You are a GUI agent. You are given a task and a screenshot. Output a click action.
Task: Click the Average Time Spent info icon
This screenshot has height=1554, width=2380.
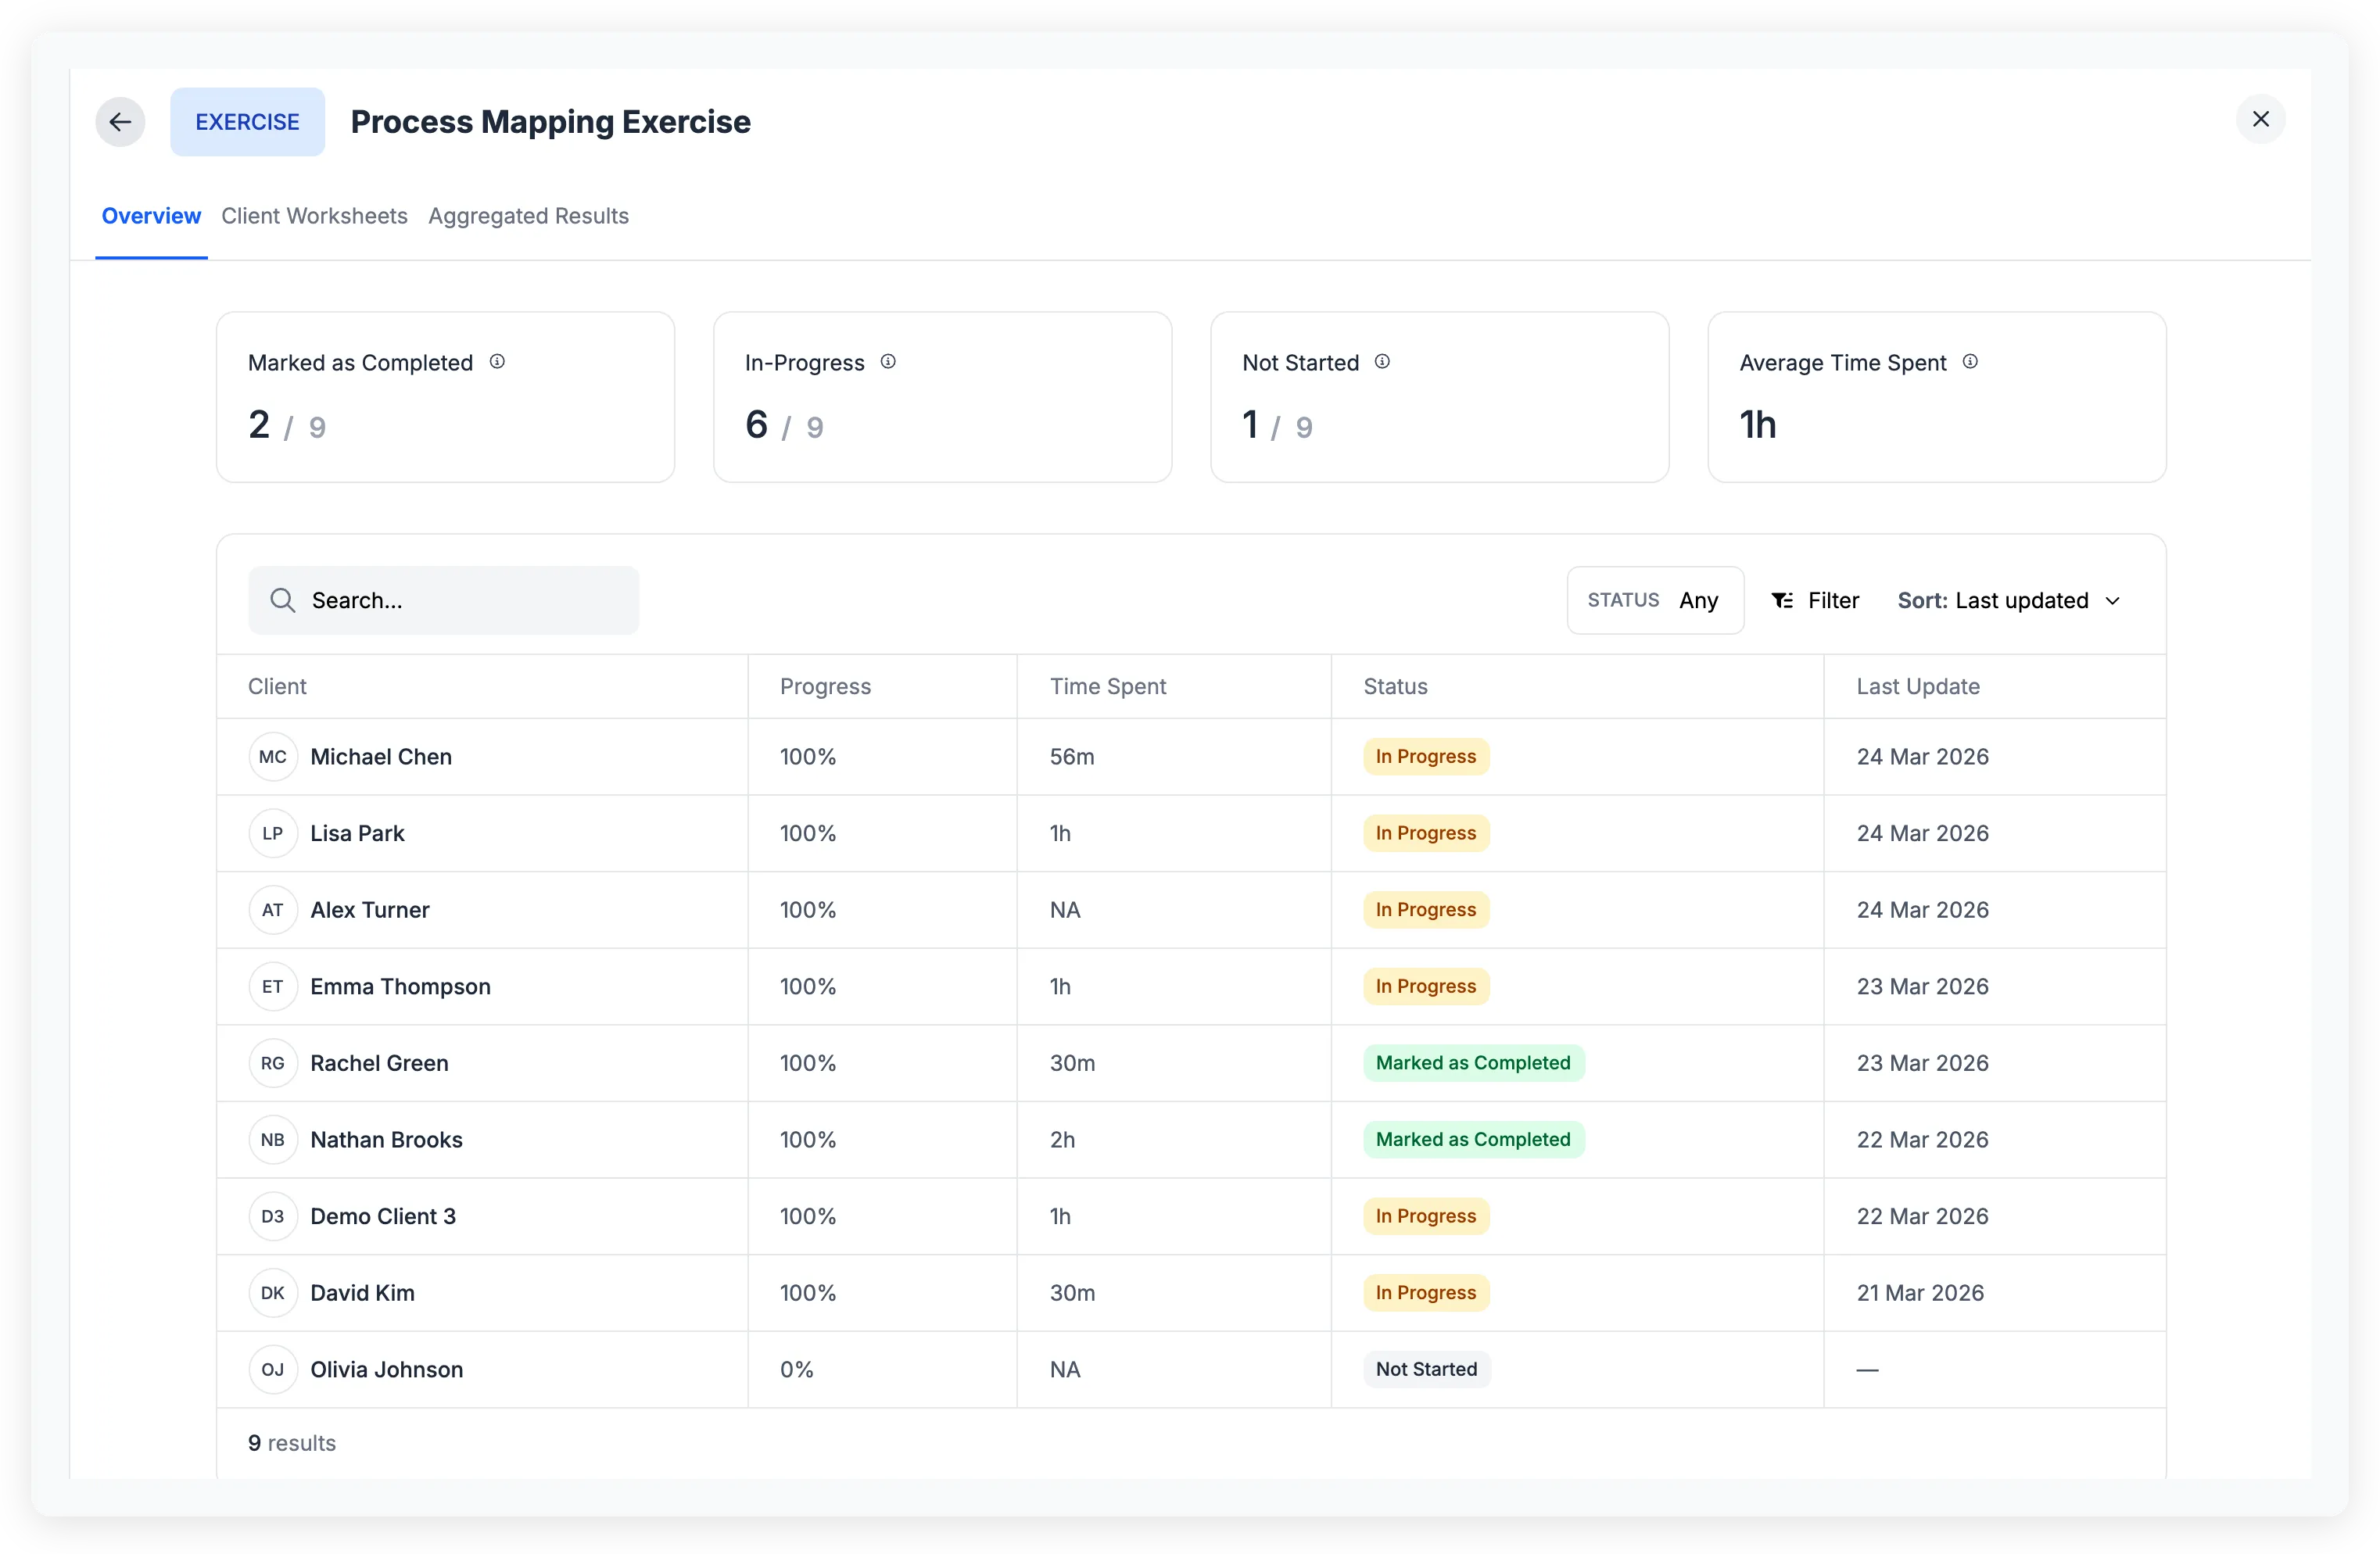pos(1970,361)
